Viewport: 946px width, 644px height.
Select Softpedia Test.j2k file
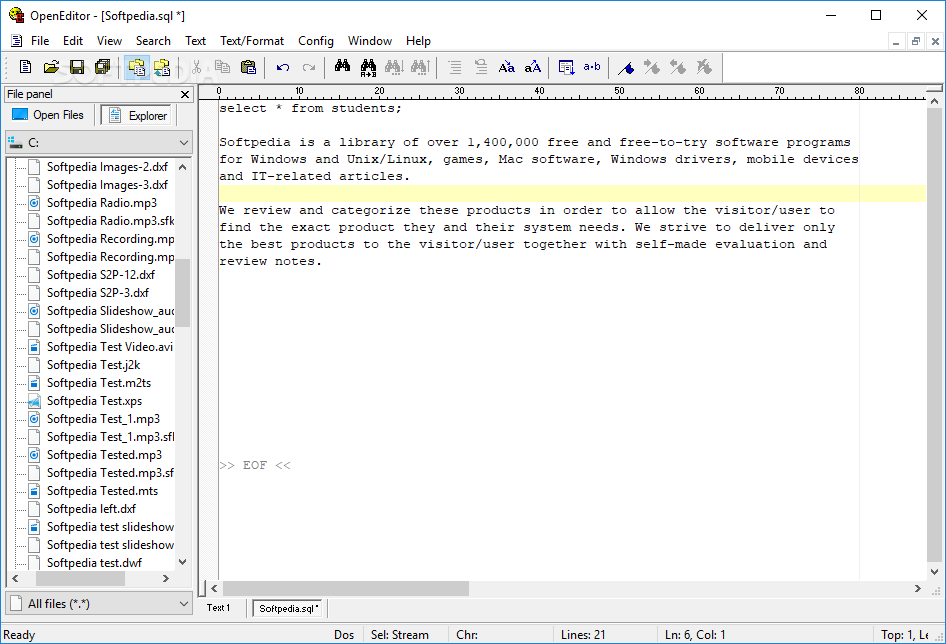pyautogui.click(x=93, y=365)
